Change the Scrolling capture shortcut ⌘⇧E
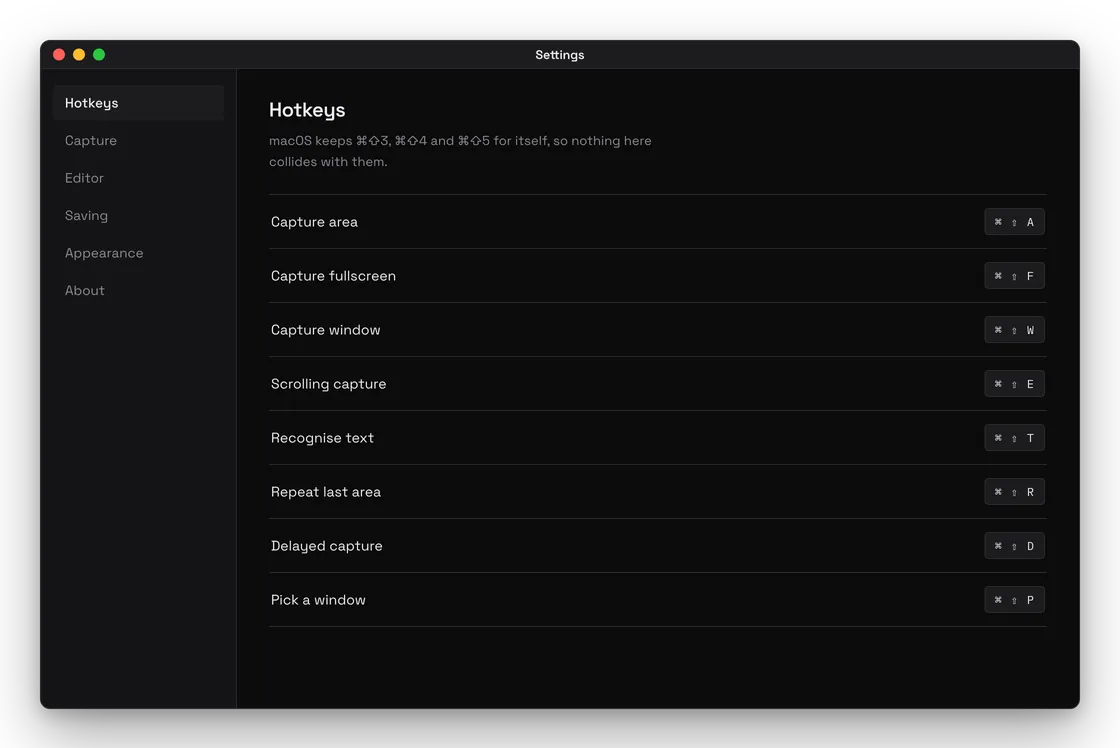 point(1014,384)
